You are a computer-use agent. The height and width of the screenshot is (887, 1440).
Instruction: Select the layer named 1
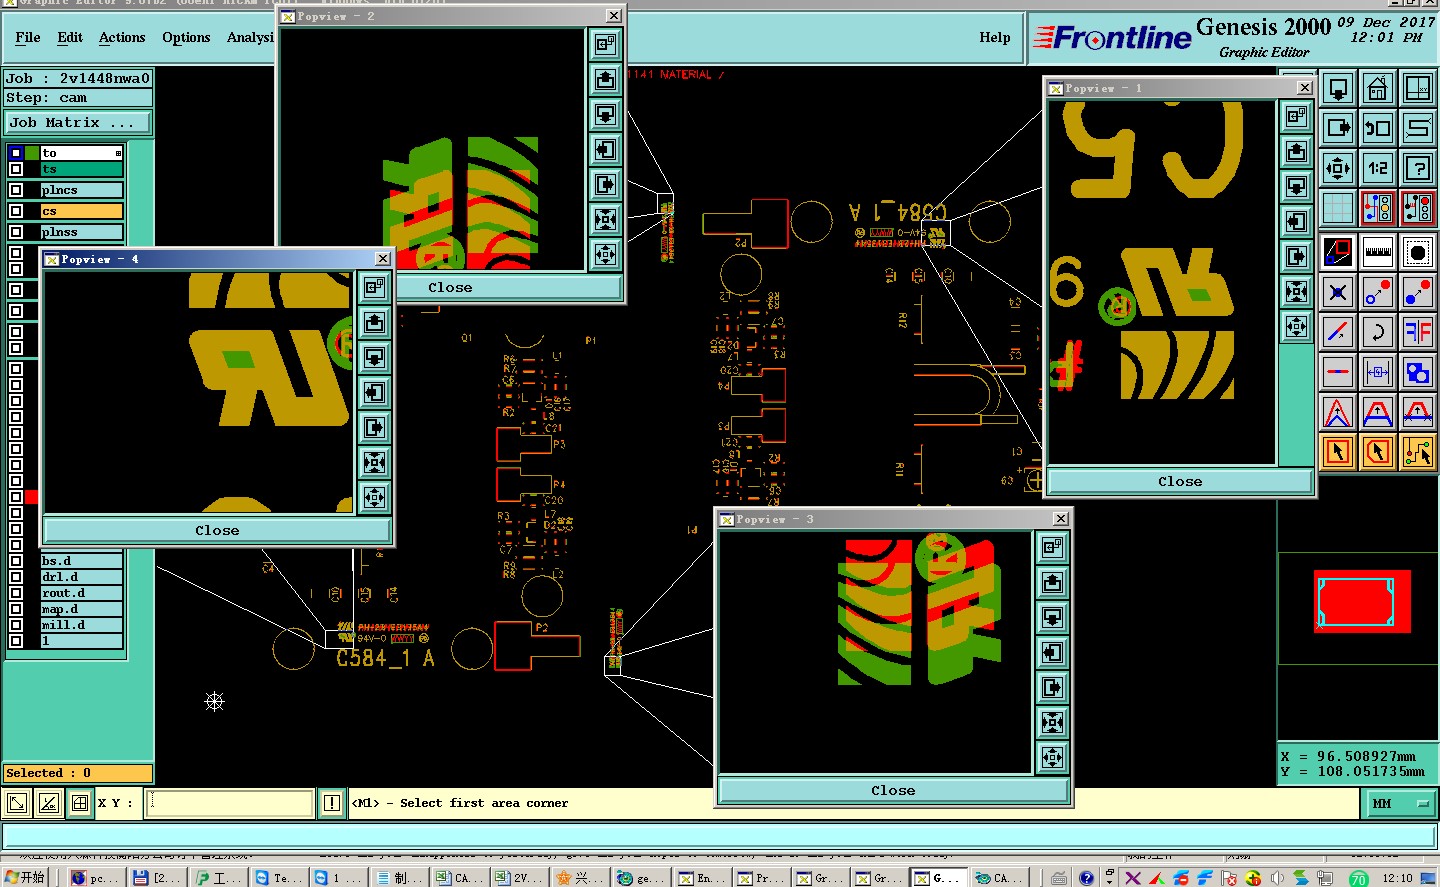point(82,641)
